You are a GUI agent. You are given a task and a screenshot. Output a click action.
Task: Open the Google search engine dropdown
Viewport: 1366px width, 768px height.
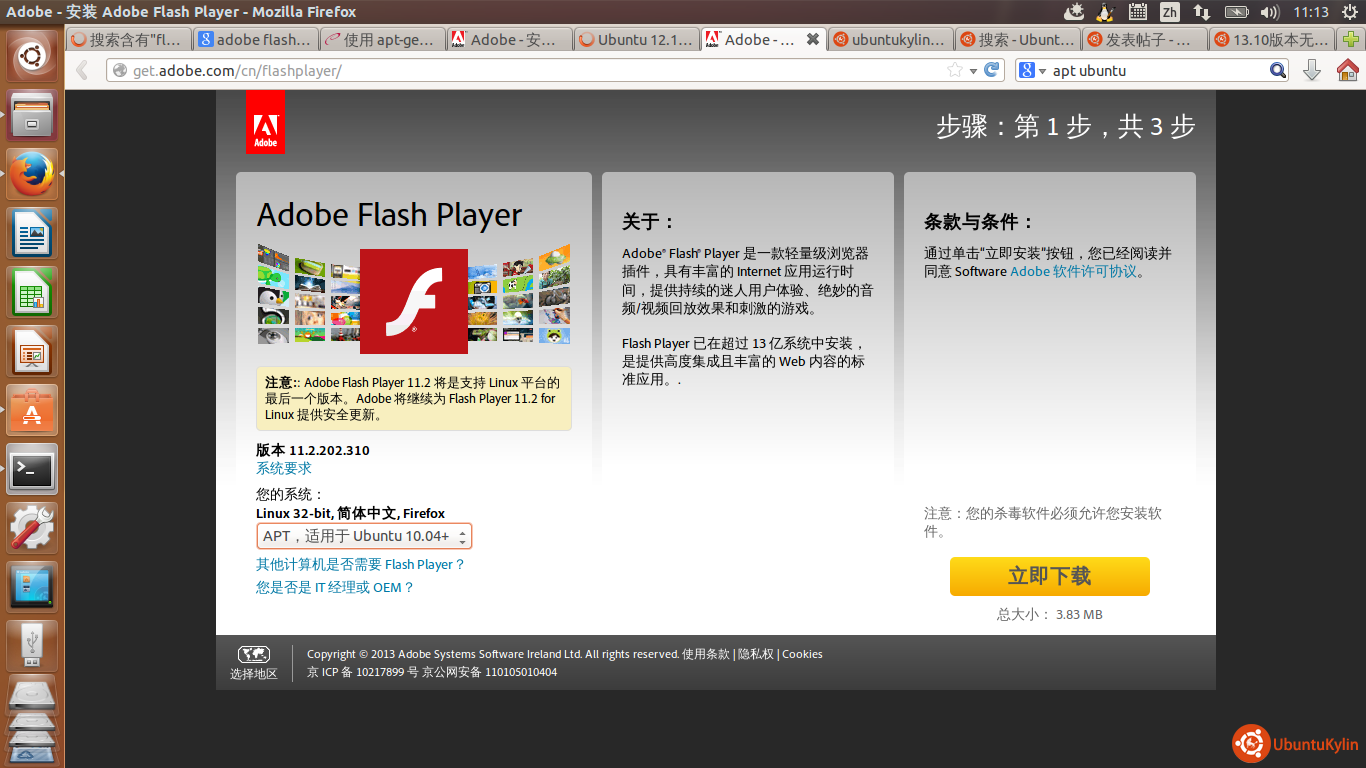1033,70
